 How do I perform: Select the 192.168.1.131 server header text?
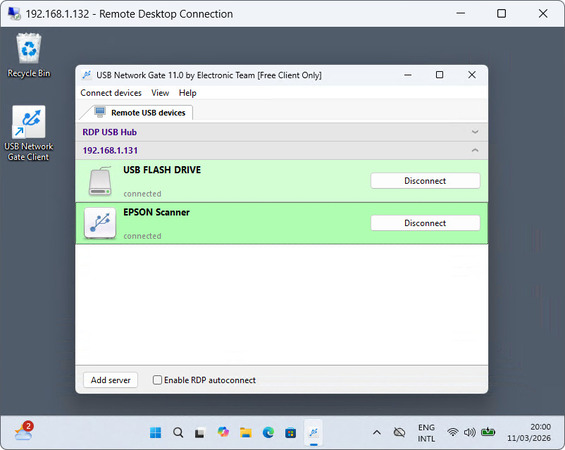click(110, 151)
